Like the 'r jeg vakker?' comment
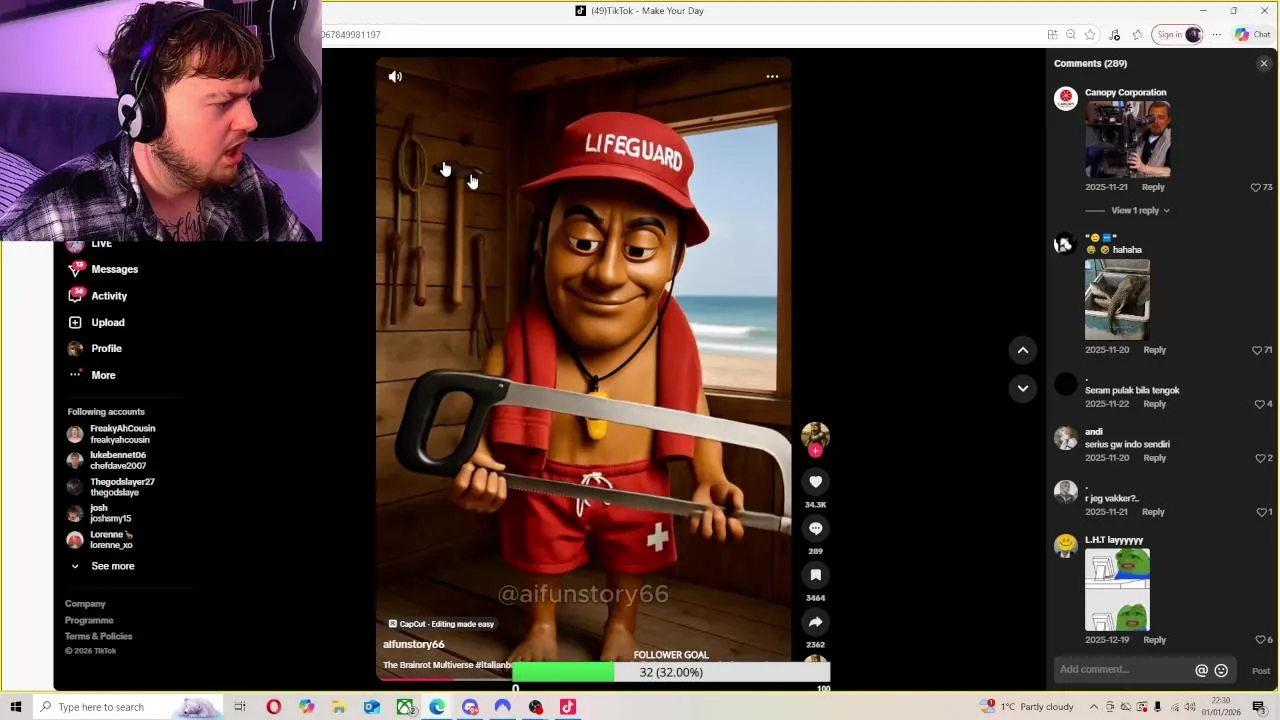Viewport: 1280px width, 720px height. (1260, 512)
